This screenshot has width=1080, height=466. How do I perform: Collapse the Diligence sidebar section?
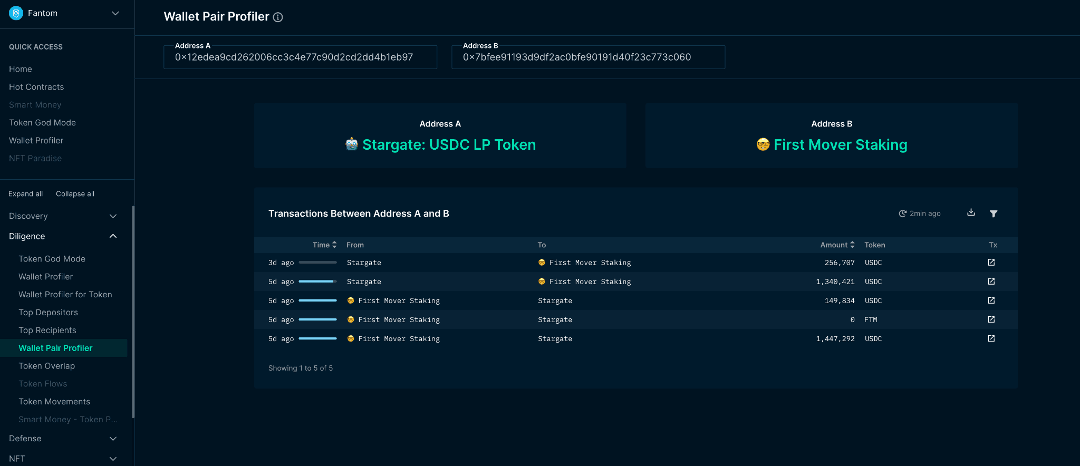click(112, 236)
